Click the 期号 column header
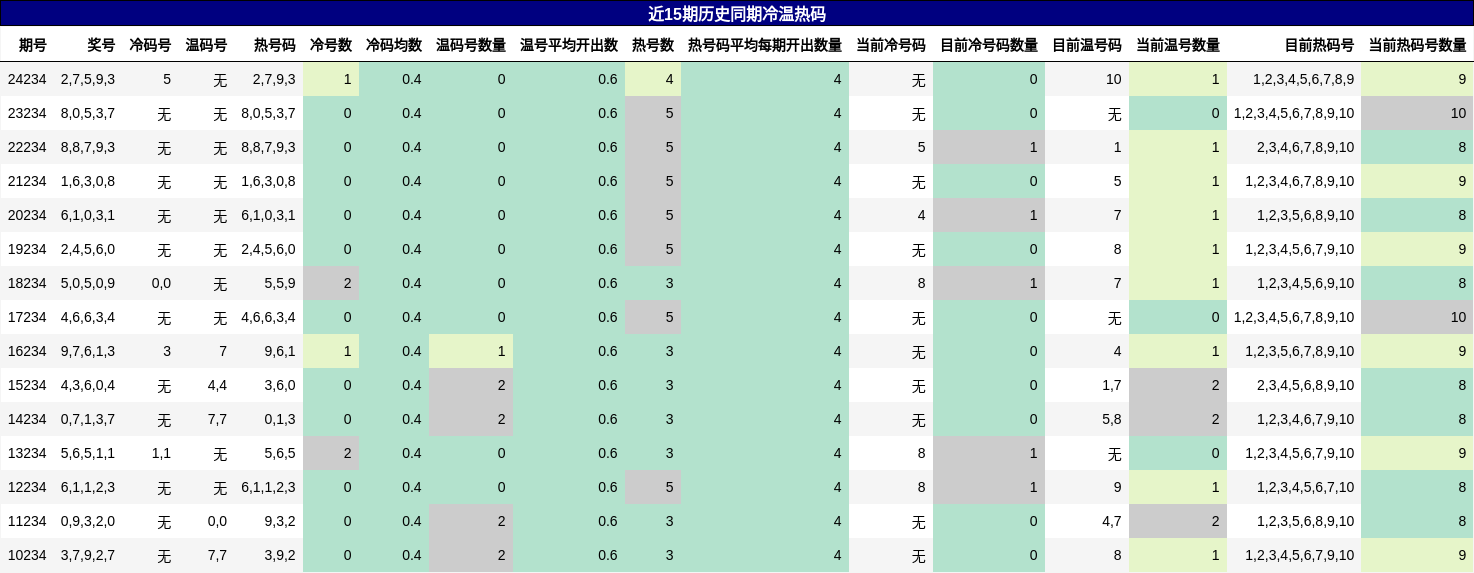The width and height of the screenshot is (1474, 573). (33, 45)
